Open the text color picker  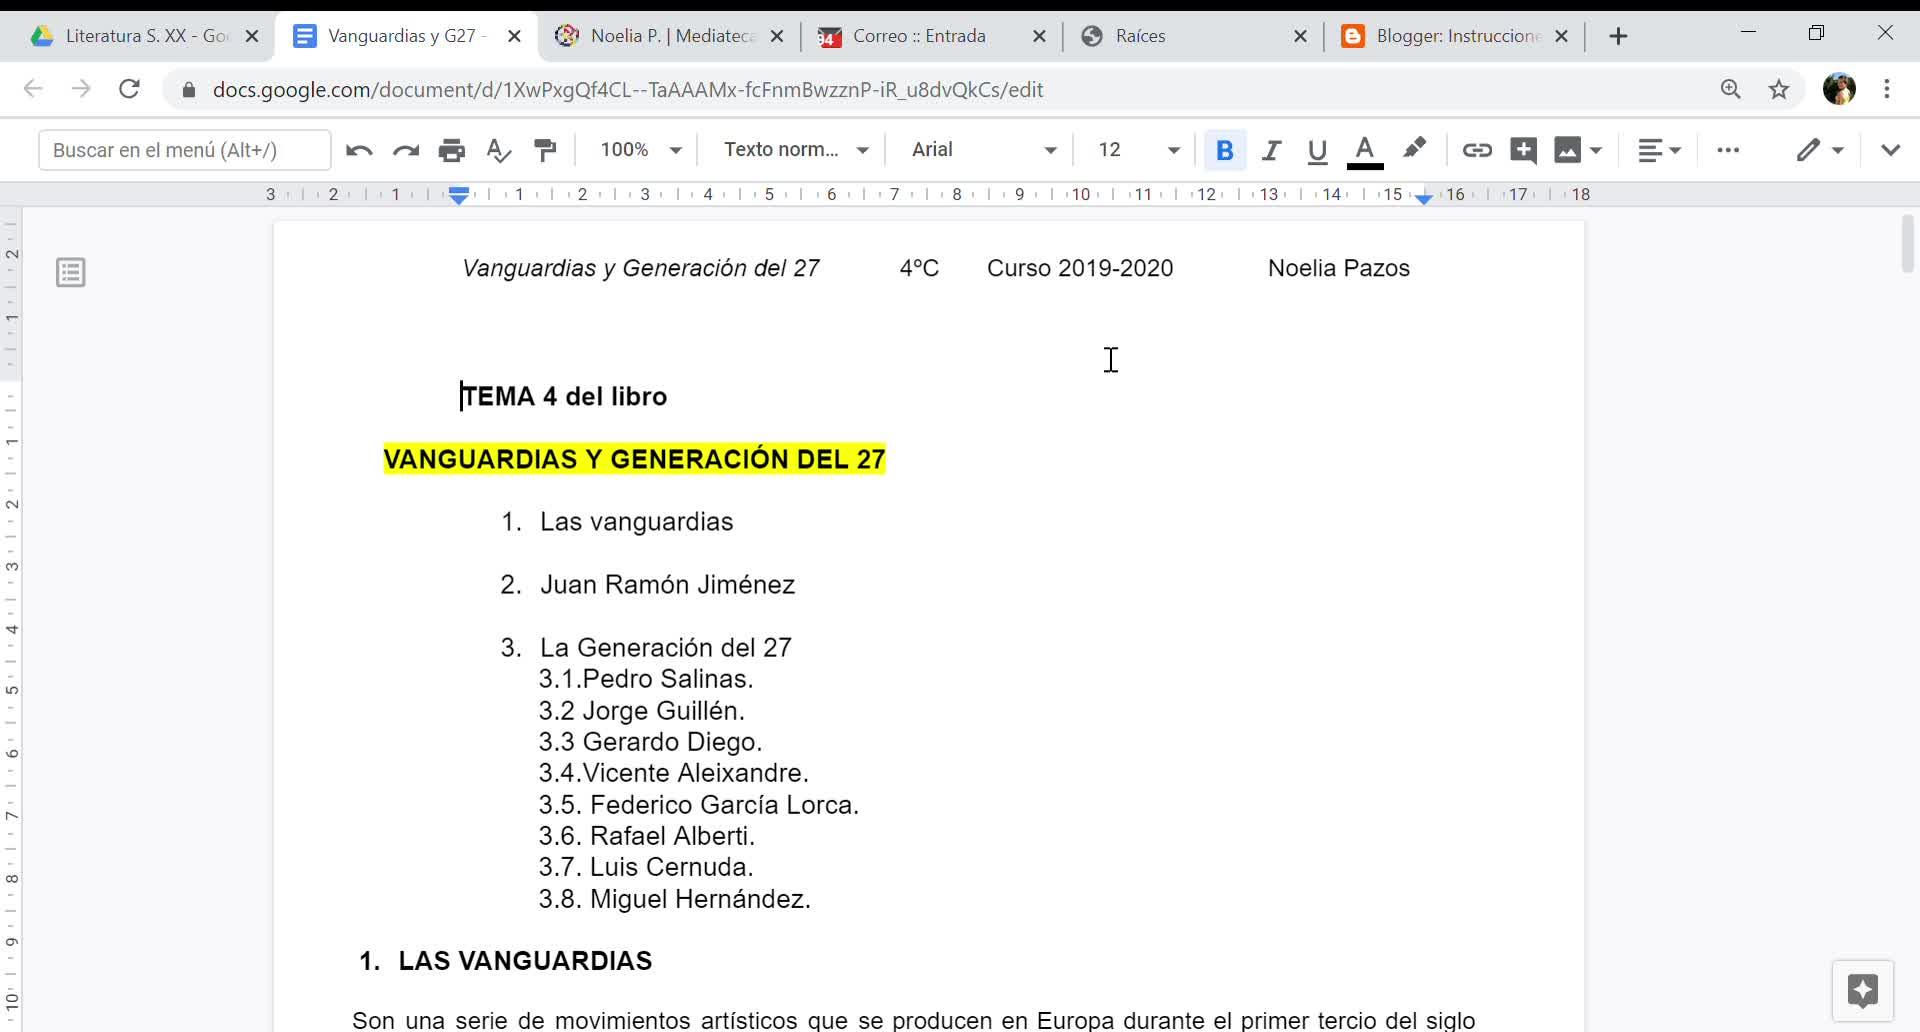click(x=1365, y=151)
